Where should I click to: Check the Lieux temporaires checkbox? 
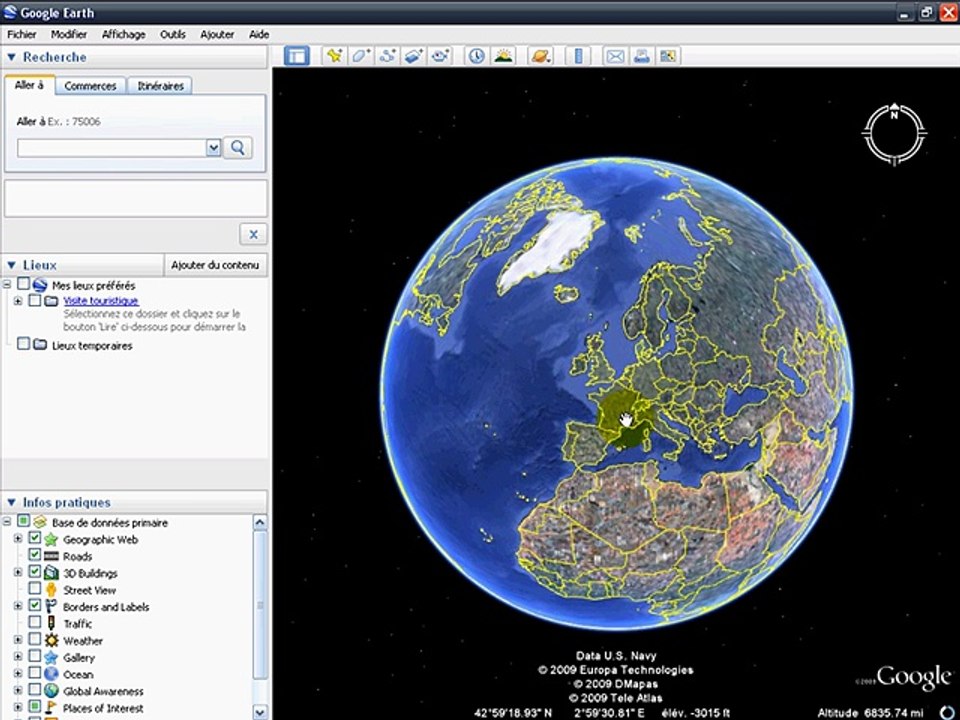(23, 343)
